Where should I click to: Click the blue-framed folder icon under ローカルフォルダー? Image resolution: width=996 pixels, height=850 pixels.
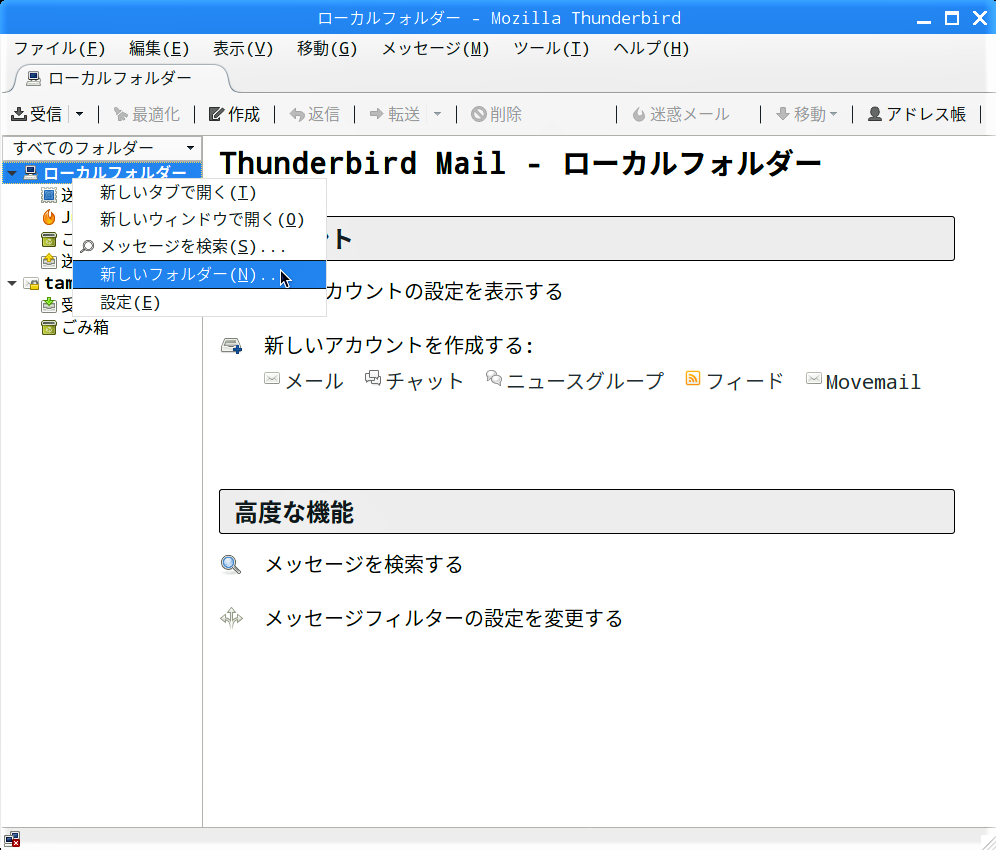[49, 195]
